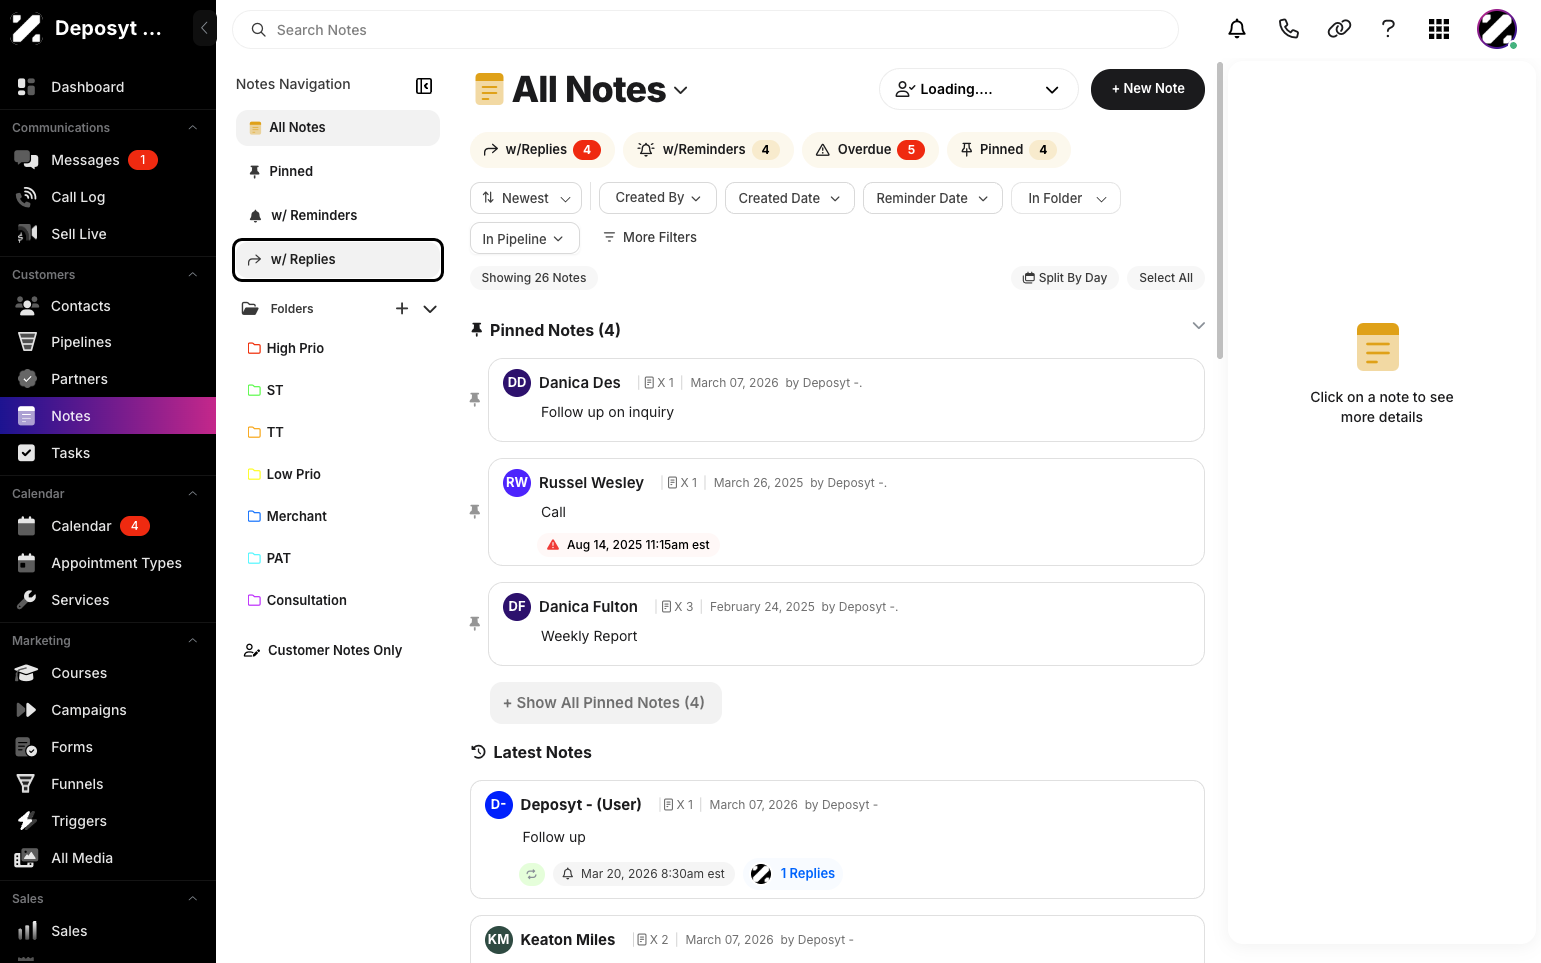The image size is (1541, 963).
Task: Open the user profile avatar
Action: point(1497,29)
